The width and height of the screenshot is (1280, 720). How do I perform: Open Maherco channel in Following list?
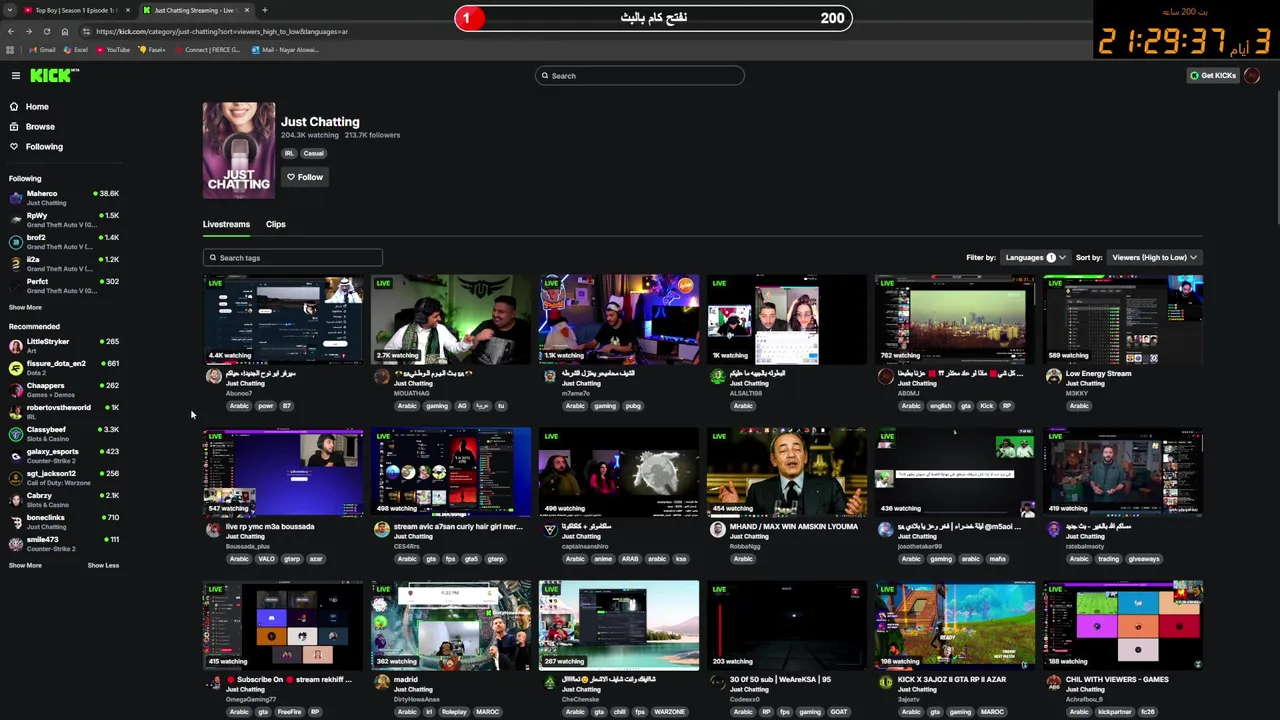tap(64, 198)
